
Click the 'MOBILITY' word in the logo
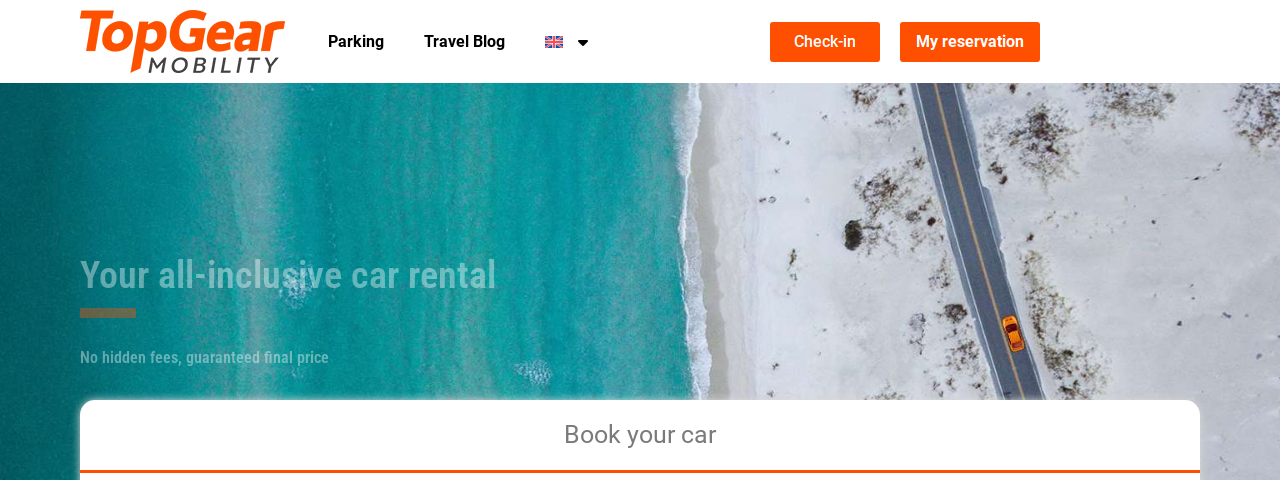click(x=215, y=63)
